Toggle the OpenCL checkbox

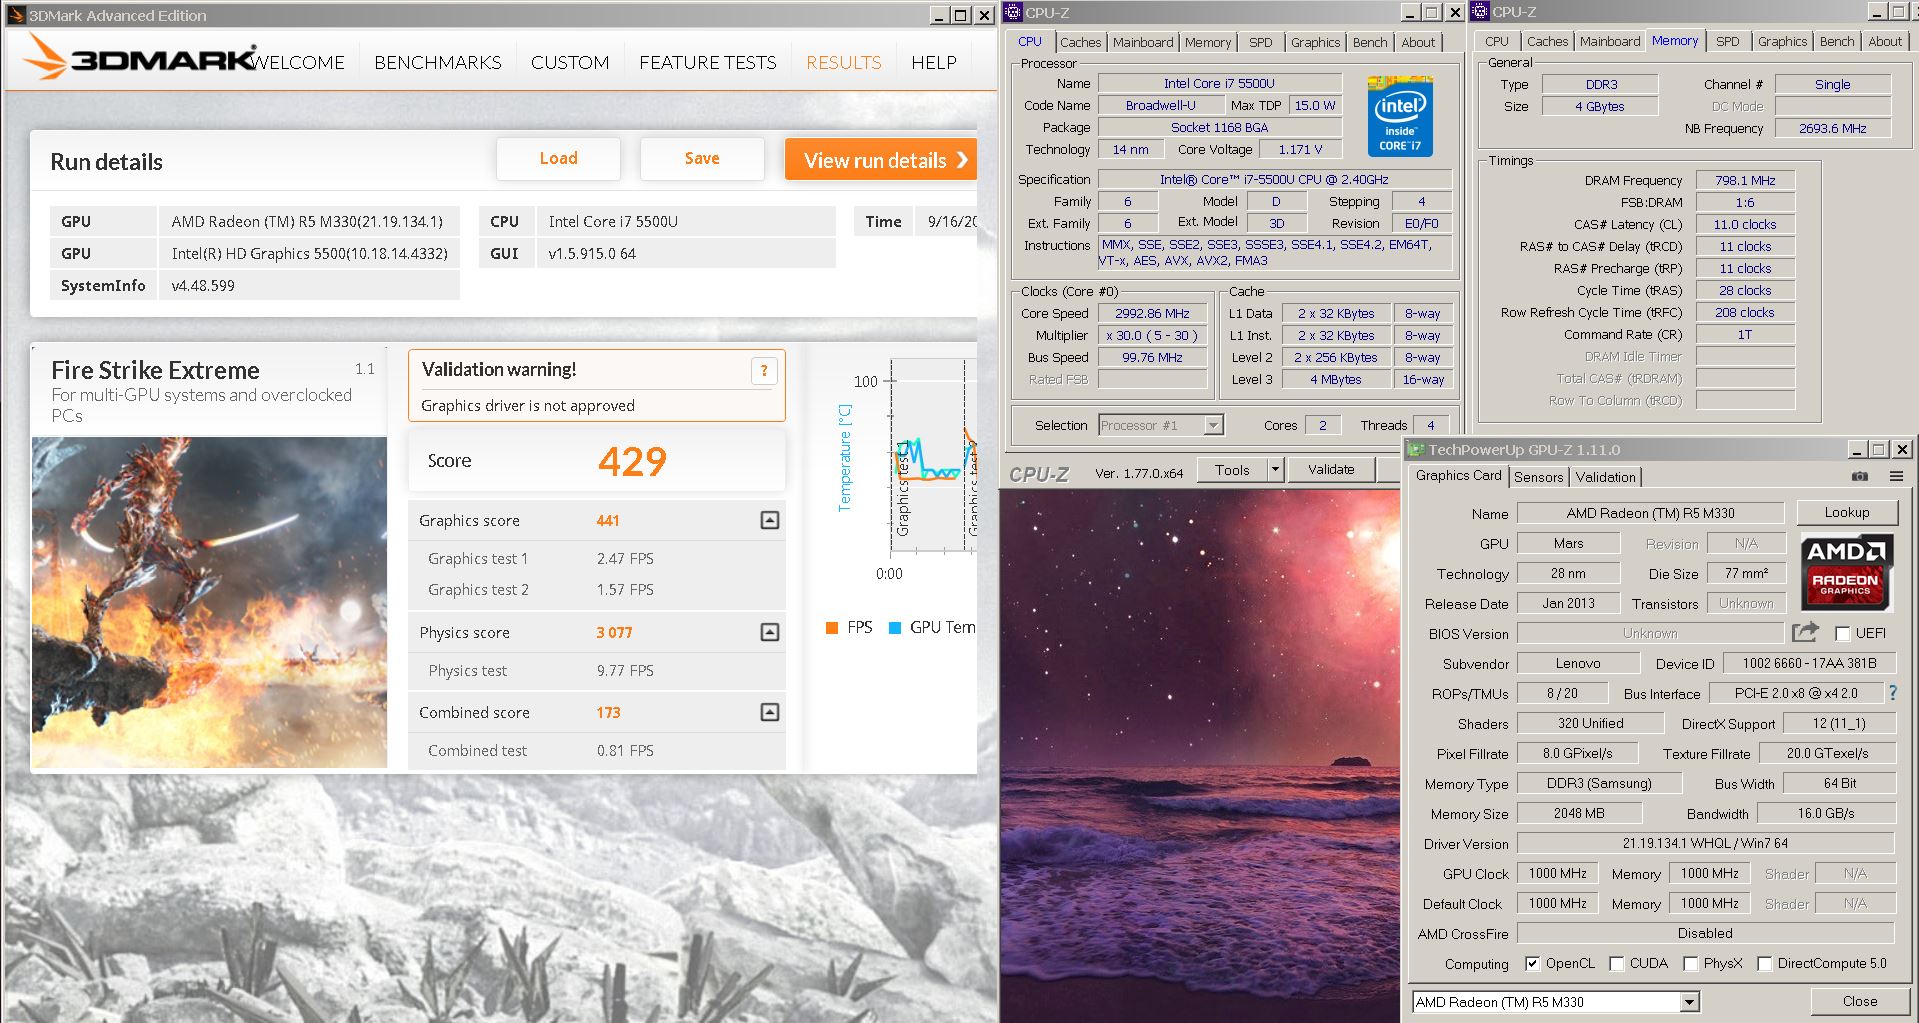[x=1532, y=964]
